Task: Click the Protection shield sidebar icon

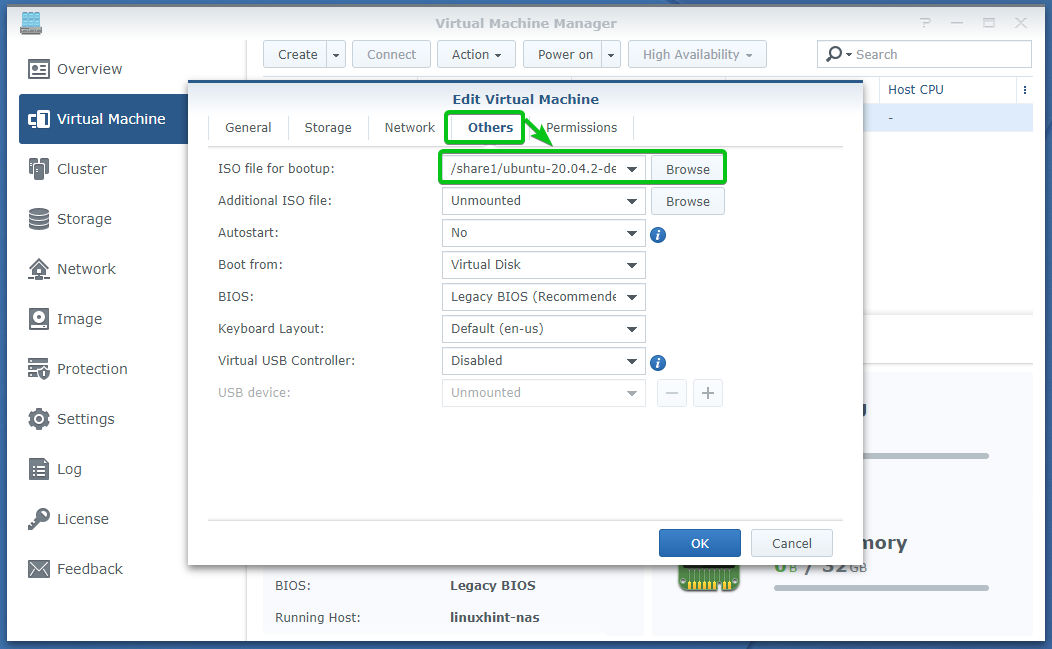Action: tap(38, 369)
